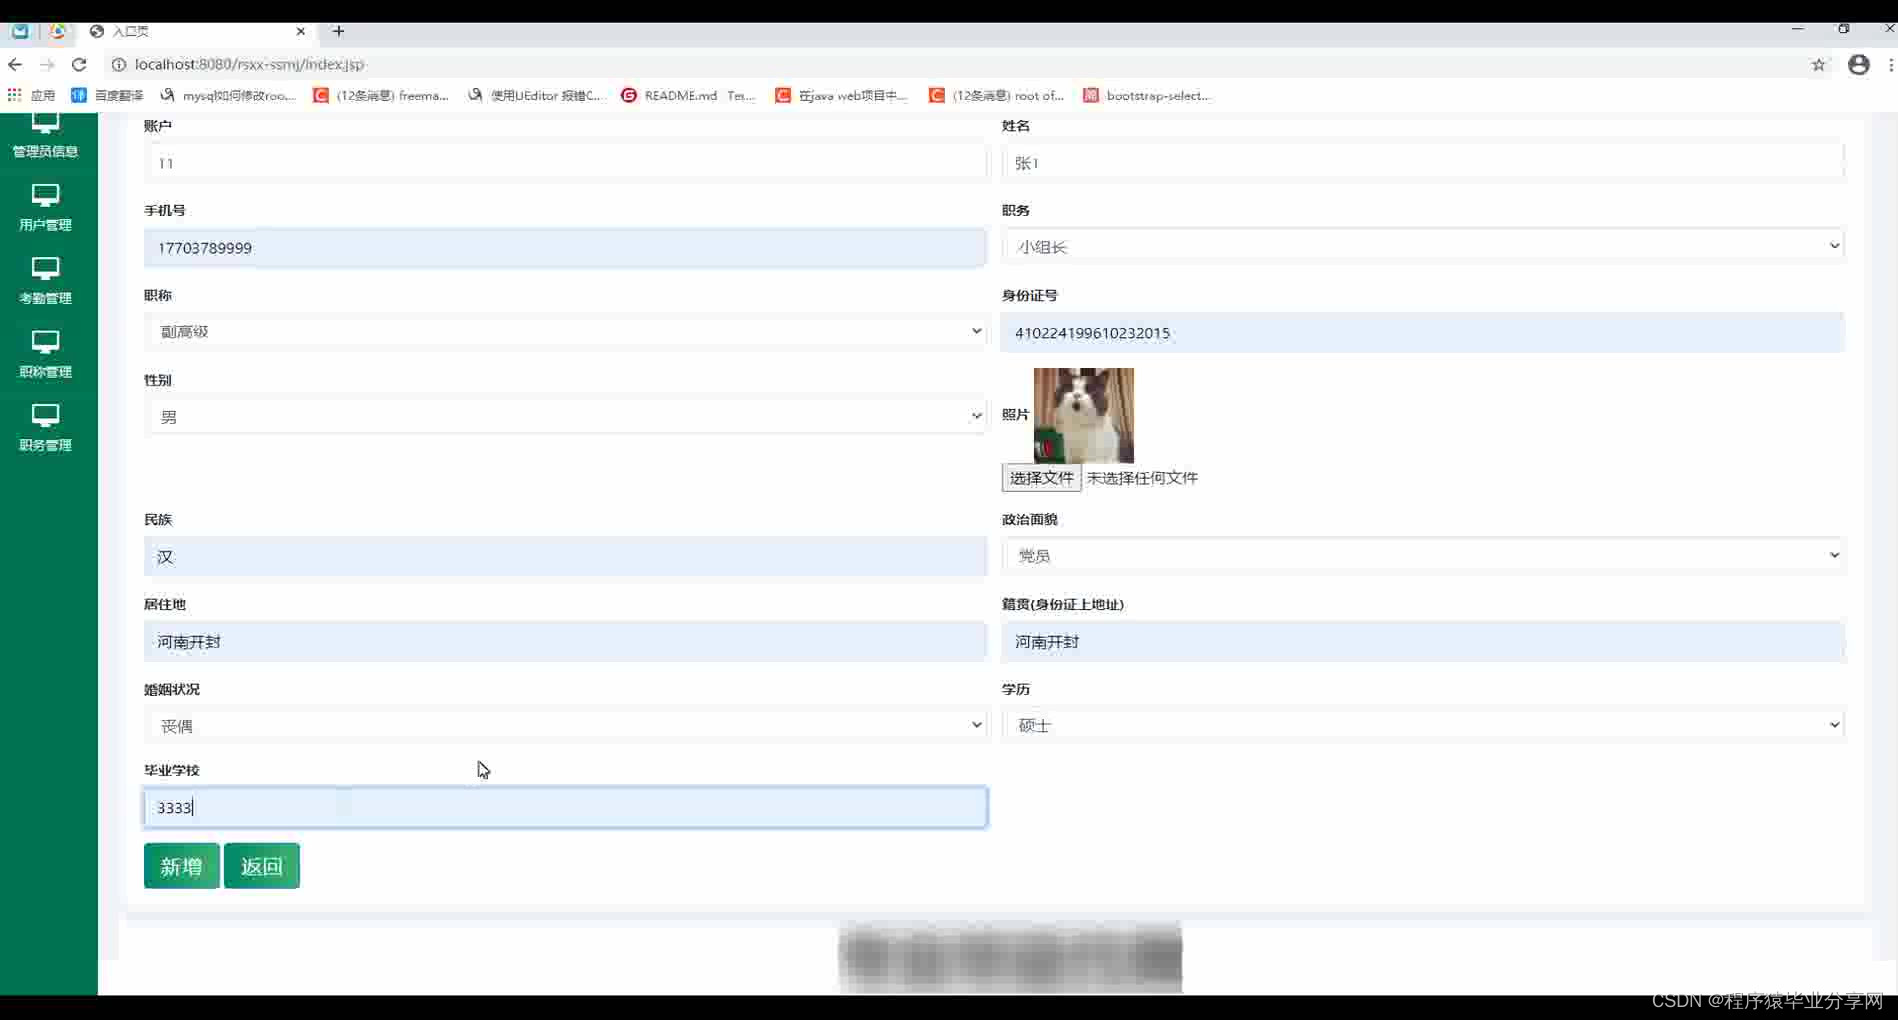Open the (12条消息) root of... bookmark
The image size is (1898, 1020).
point(996,95)
